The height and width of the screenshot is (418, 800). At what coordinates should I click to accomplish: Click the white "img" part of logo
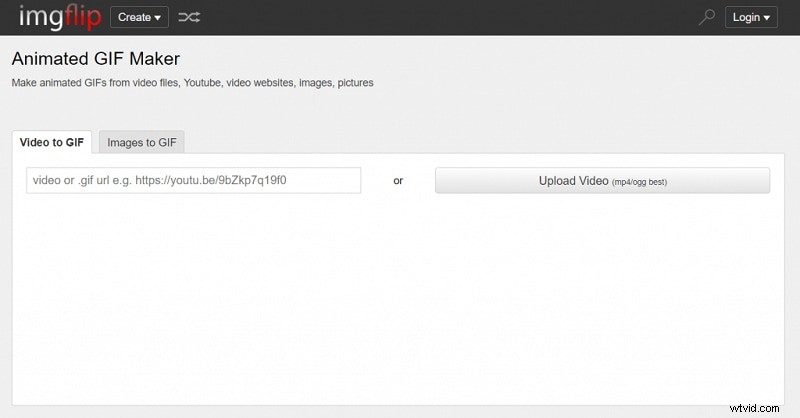point(38,17)
